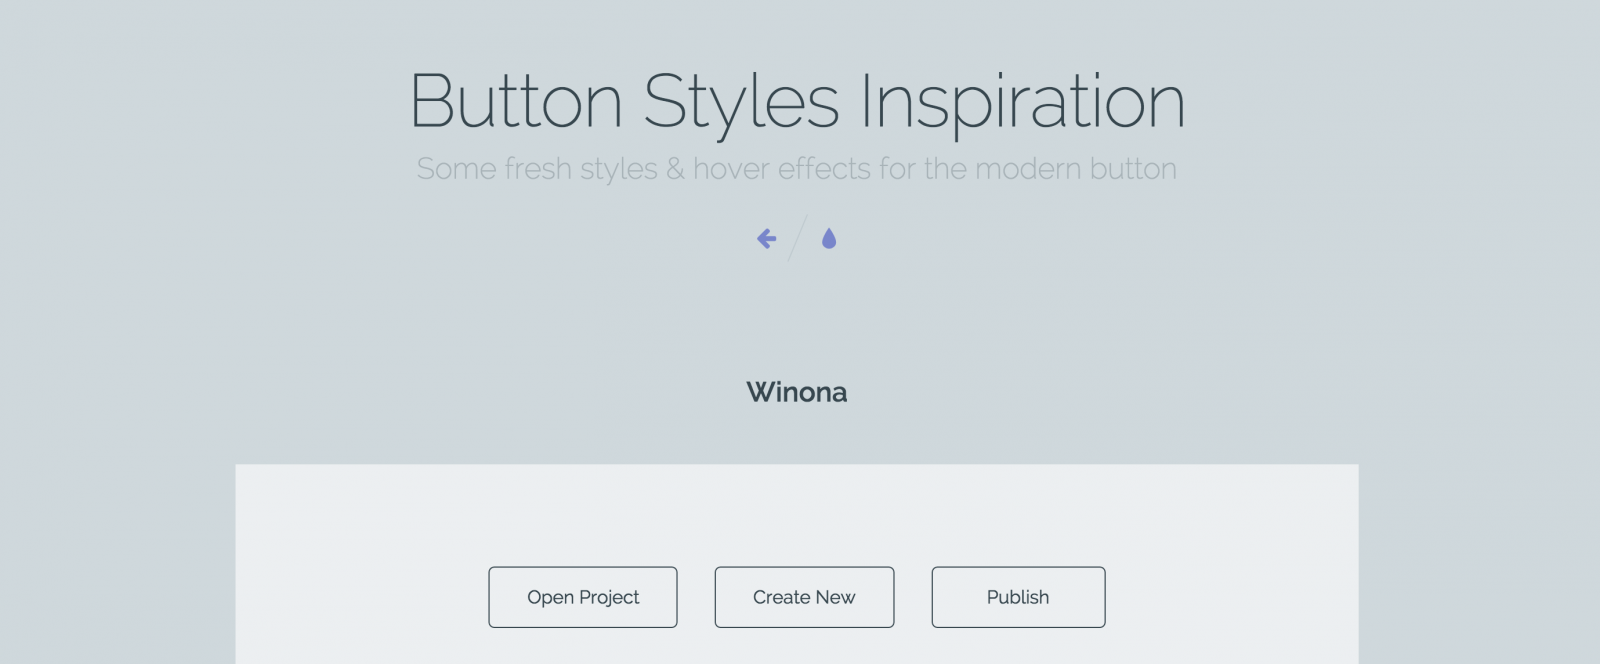1600x664 pixels.
Task: Click "modern button" text in the subtitle
Action: pos(1075,169)
